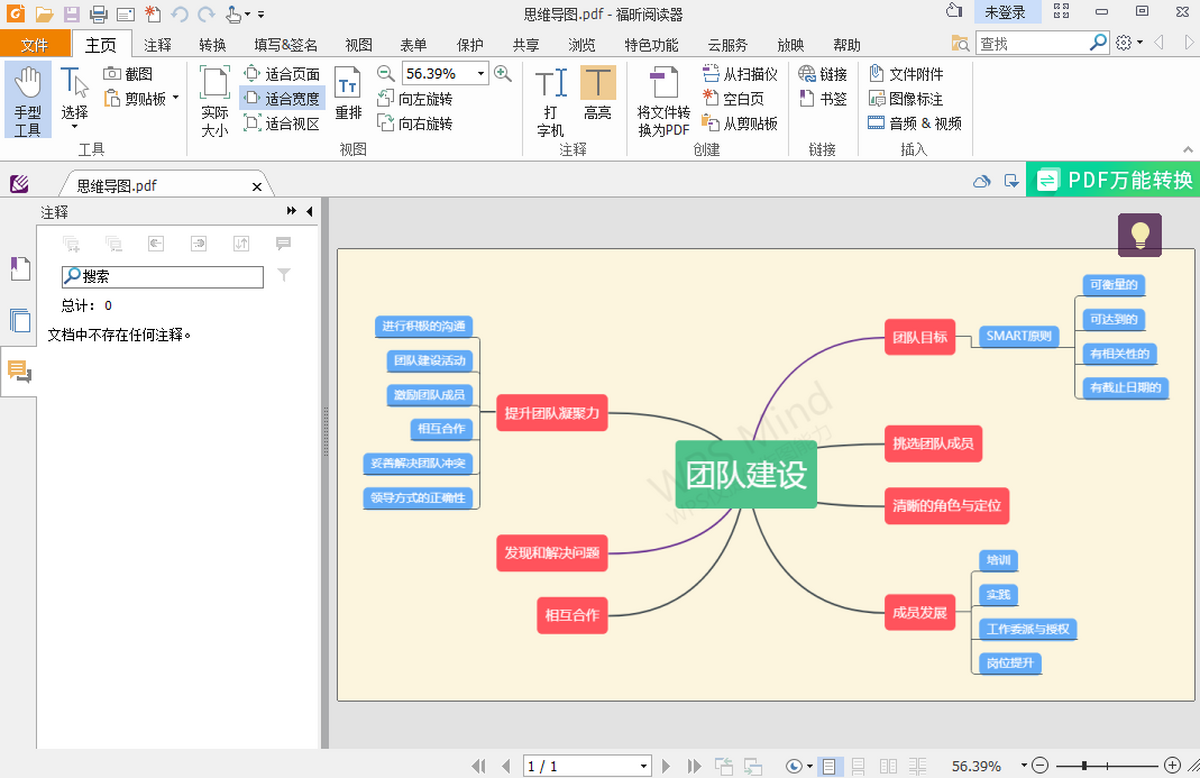The width and height of the screenshot is (1200, 778).
Task: Select the Hand tool (手型工具)
Action: coord(28,102)
